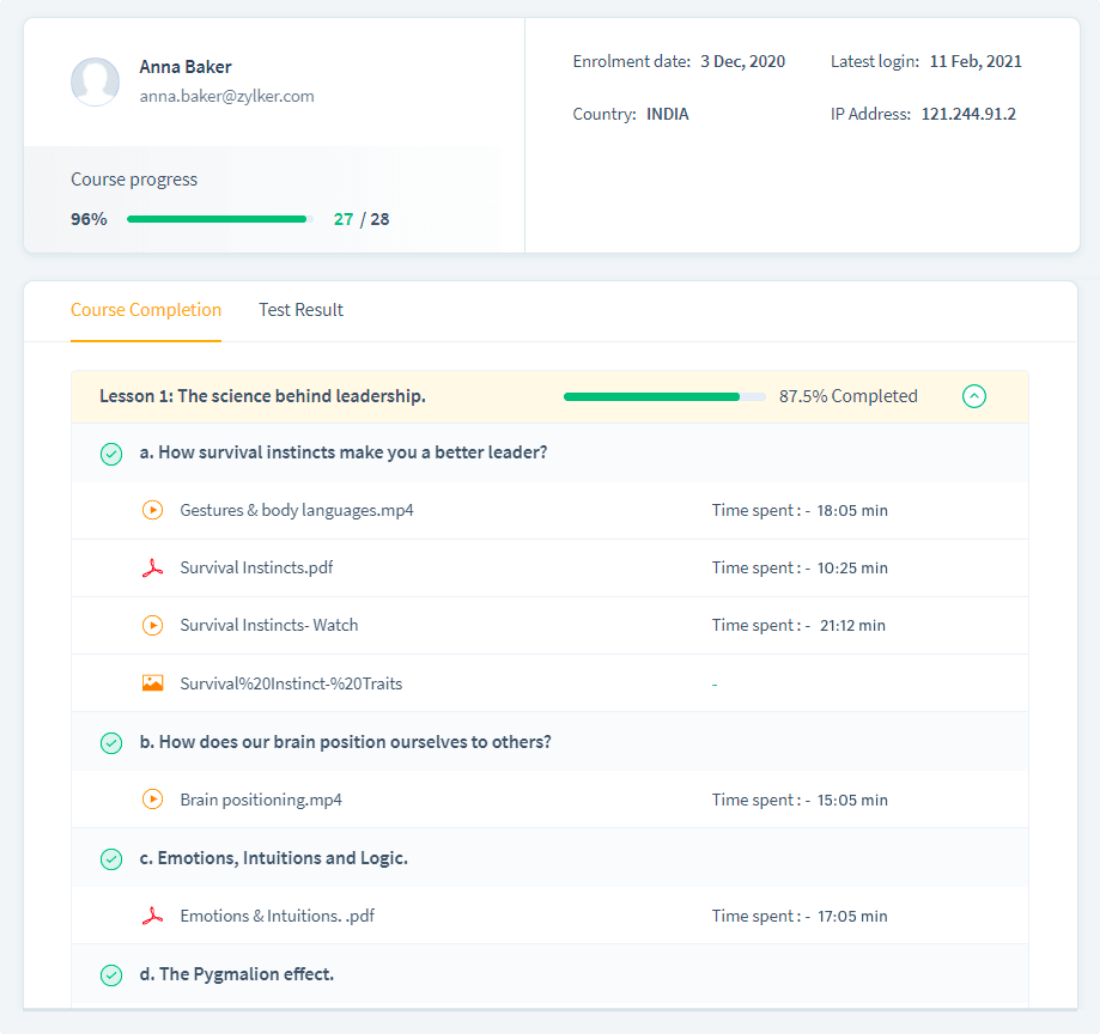The width and height of the screenshot is (1100, 1035).
Task: Open Brain positioning.mp4 video
Action: [x=261, y=800]
